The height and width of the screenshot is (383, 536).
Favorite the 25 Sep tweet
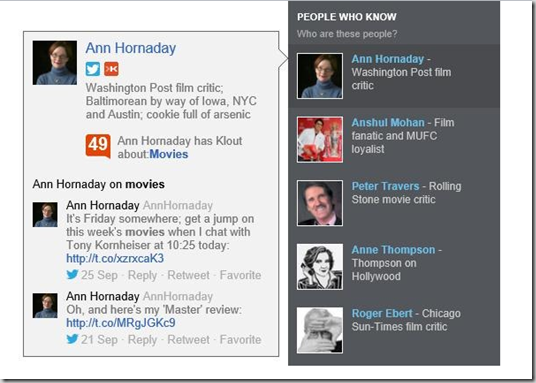(x=240, y=275)
